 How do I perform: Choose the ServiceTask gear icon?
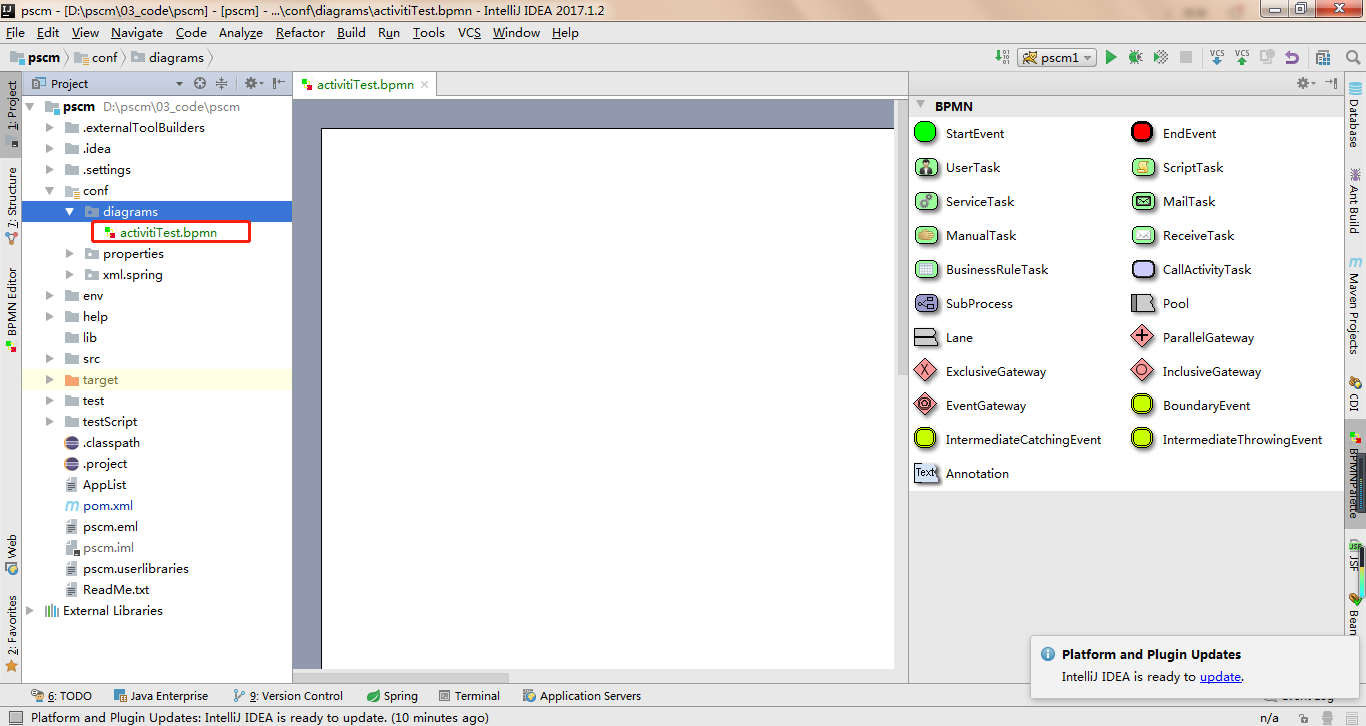pos(926,201)
